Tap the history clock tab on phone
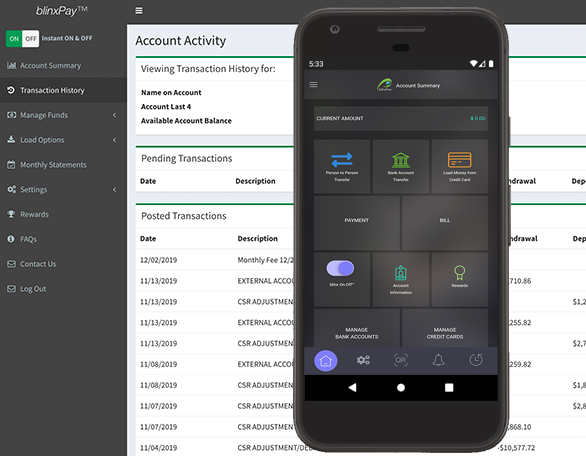This screenshot has width=586, height=456. point(476,360)
